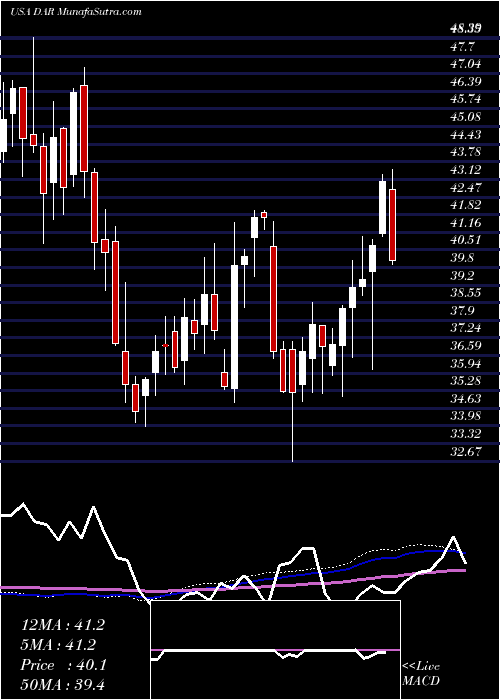
Task: Click the 36.59 price axis label
Action: tap(466, 346)
